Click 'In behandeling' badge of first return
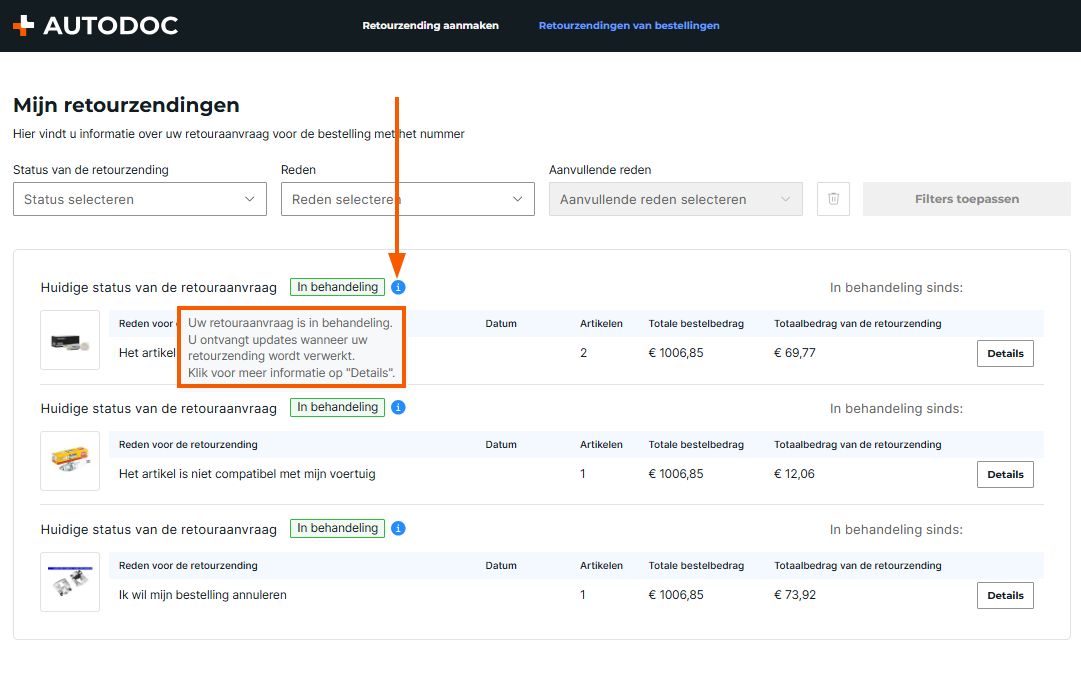Image resolution: width=1081 pixels, height=694 pixels. click(x=337, y=287)
